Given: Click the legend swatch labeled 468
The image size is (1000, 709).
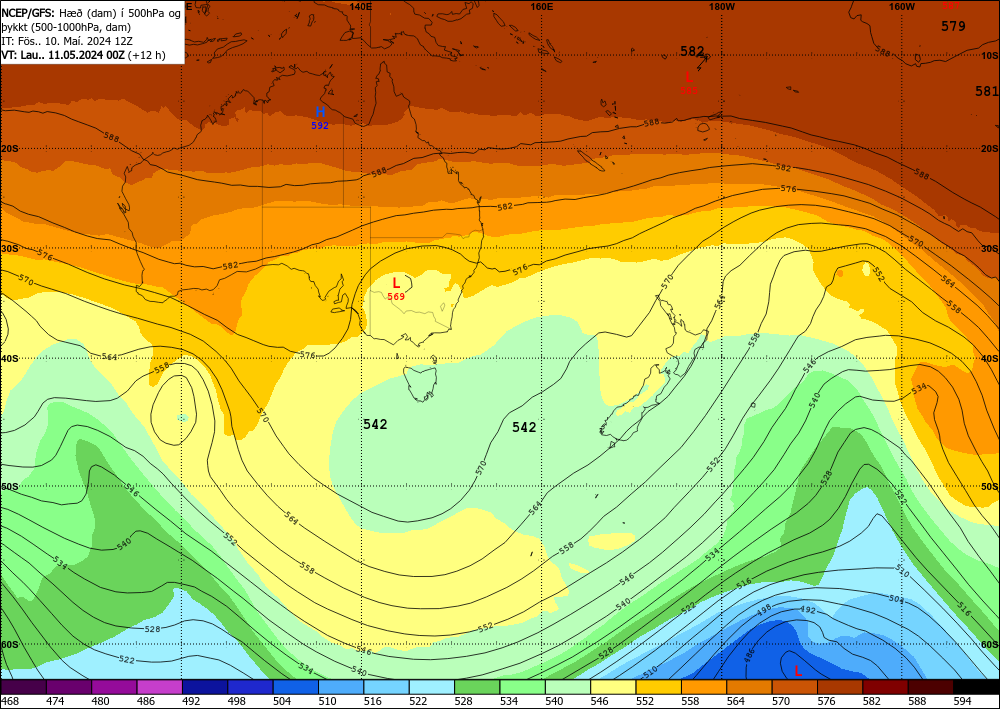Looking at the screenshot, I should tap(24, 687).
